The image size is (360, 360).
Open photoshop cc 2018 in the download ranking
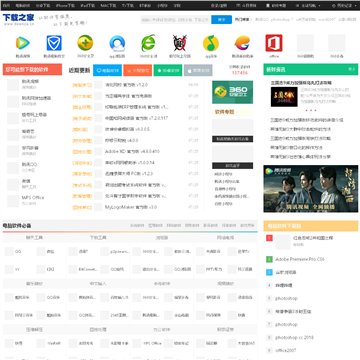click(294, 337)
